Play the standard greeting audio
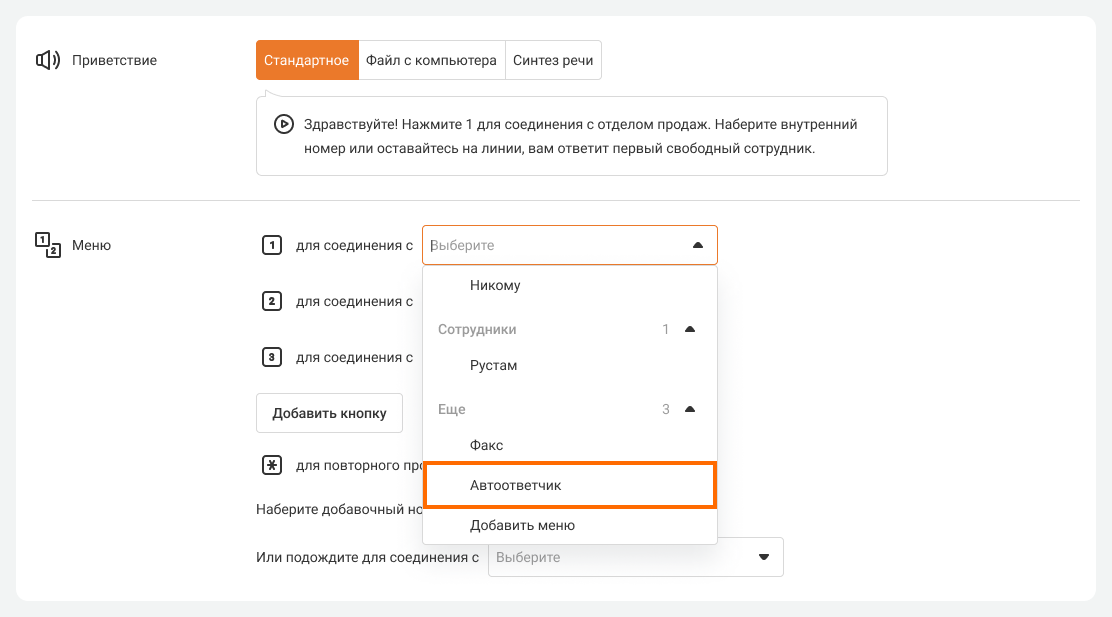The height and width of the screenshot is (617, 1112). tap(283, 125)
